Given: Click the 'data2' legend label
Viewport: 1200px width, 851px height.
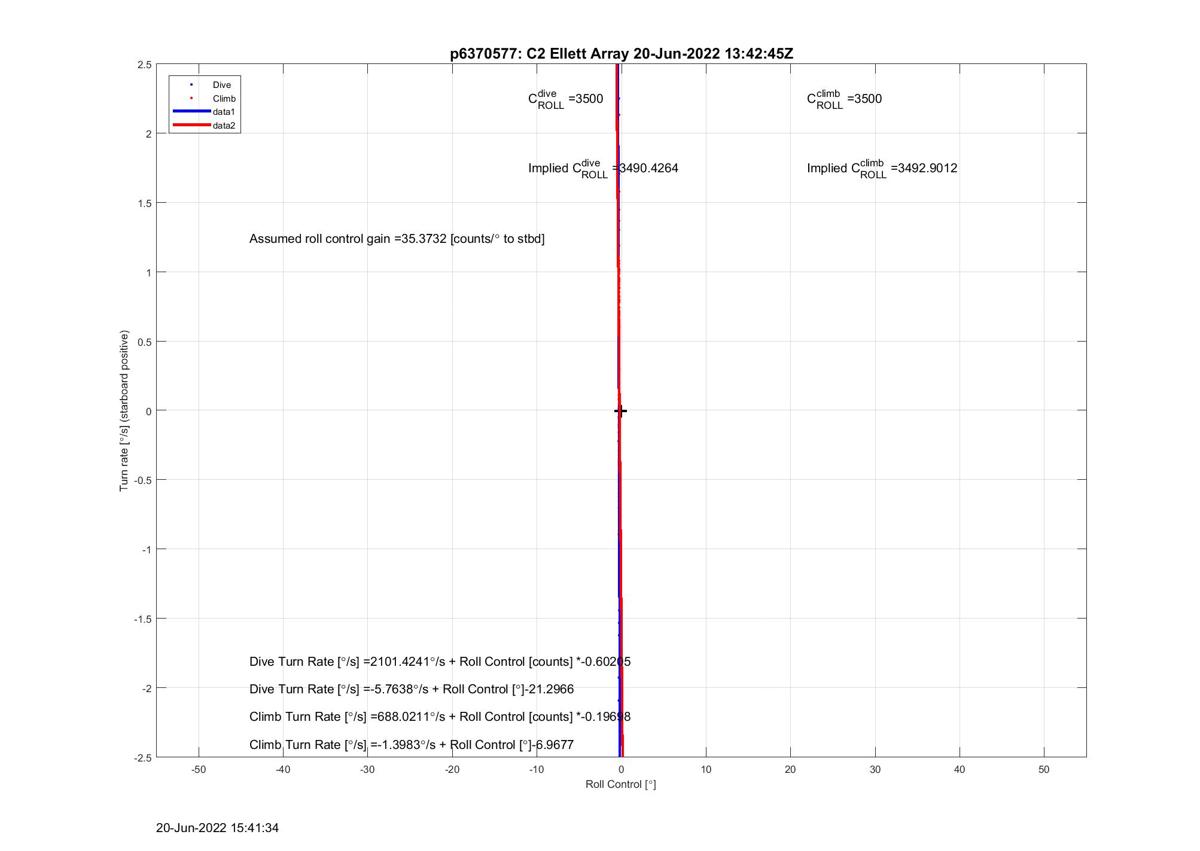Looking at the screenshot, I should tap(223, 126).
